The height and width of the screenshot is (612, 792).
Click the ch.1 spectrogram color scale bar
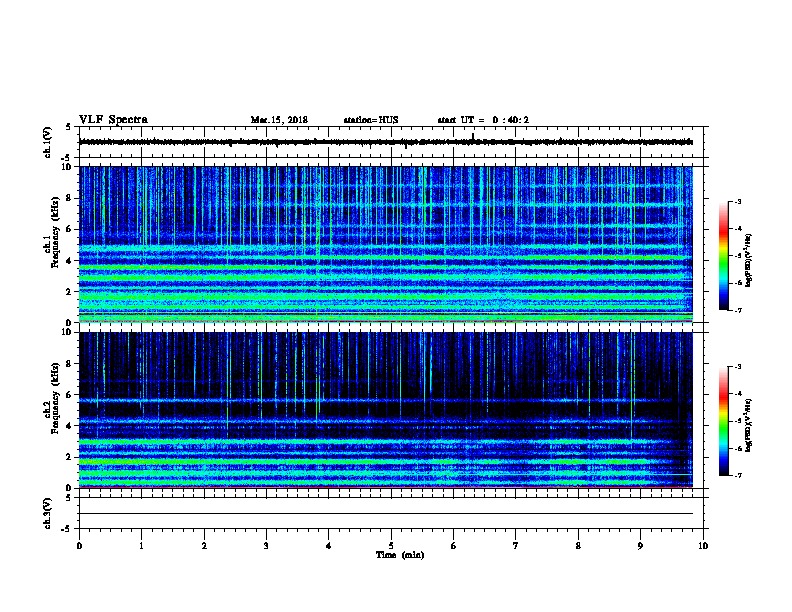tap(723, 256)
